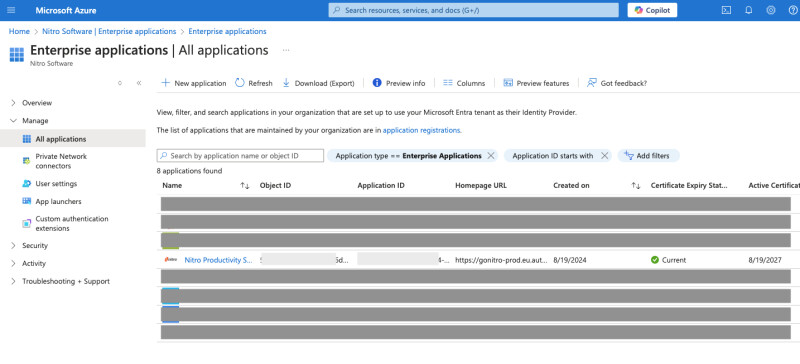The image size is (800, 364).
Task: Remove the Application ID starts with filter
Action: click(604, 156)
